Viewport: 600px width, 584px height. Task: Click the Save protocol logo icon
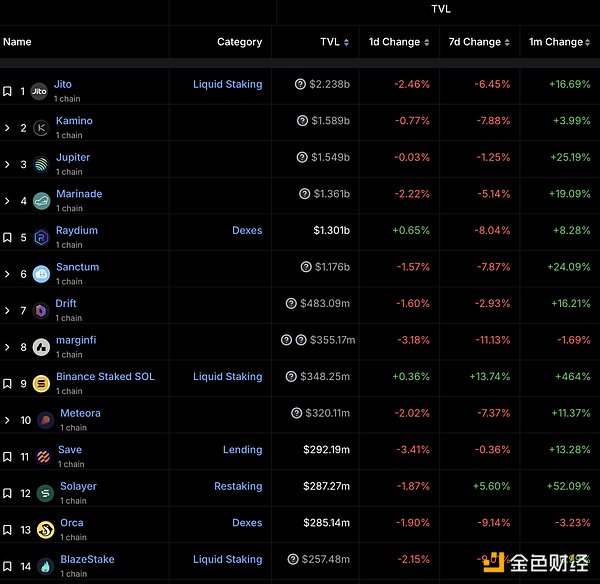coord(44,457)
